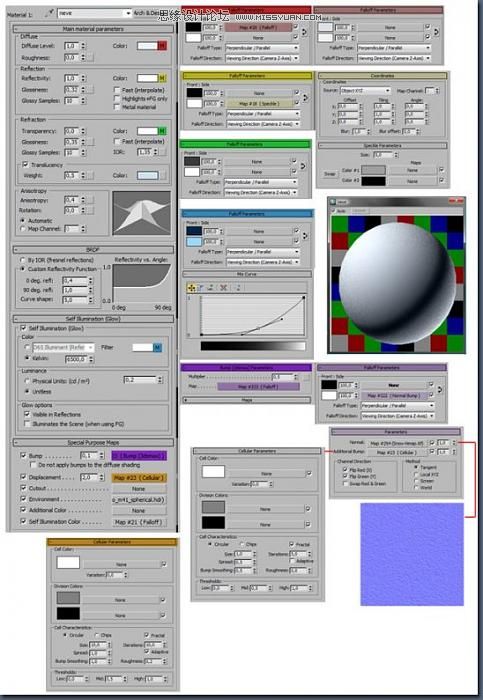Image resolution: width=483 pixels, height=700 pixels.
Task: Collapse the Main material parameters rollout
Action: click(x=93, y=29)
